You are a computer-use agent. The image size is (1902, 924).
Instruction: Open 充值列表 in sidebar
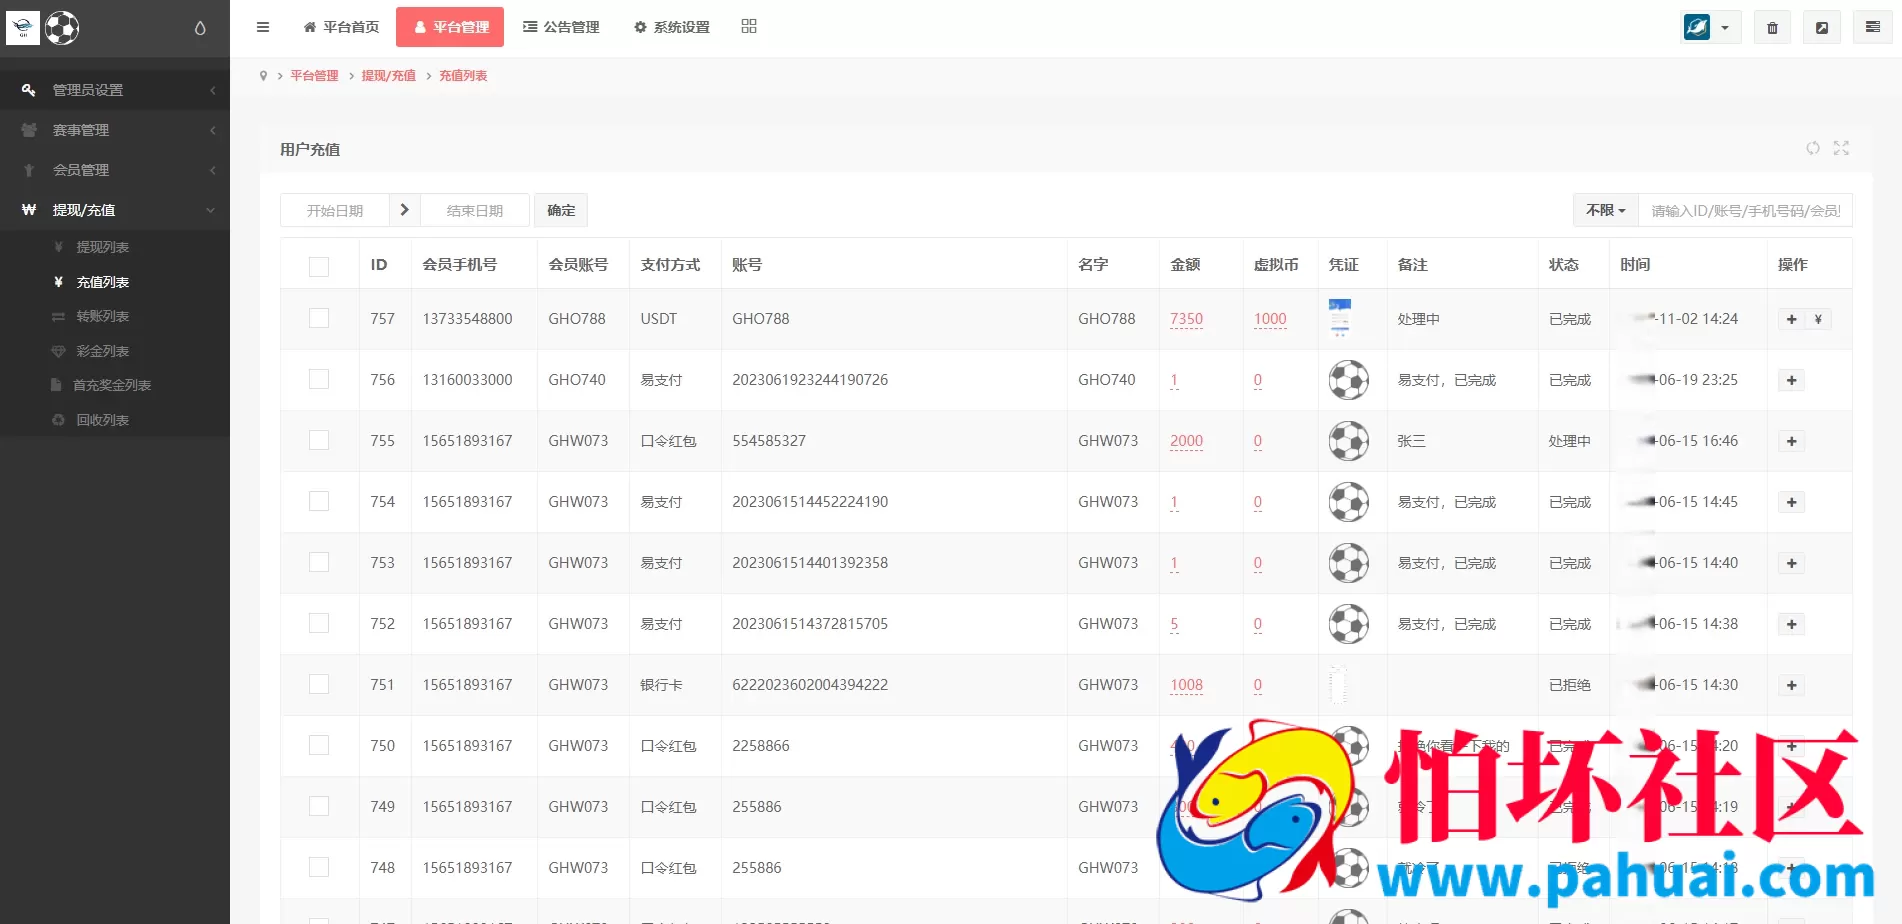(x=103, y=282)
